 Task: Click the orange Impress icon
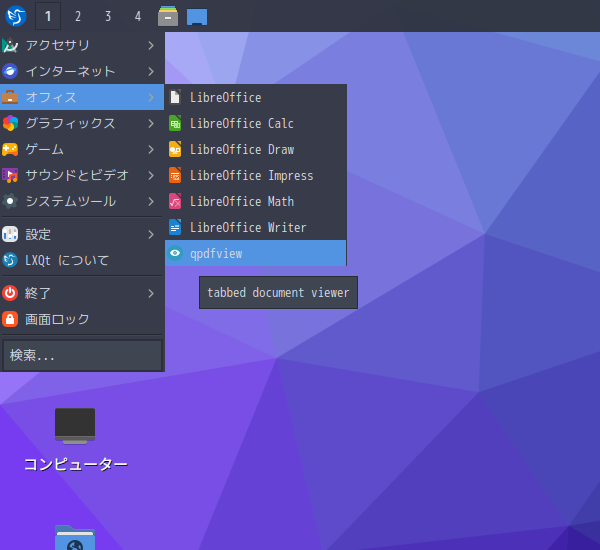[175, 175]
